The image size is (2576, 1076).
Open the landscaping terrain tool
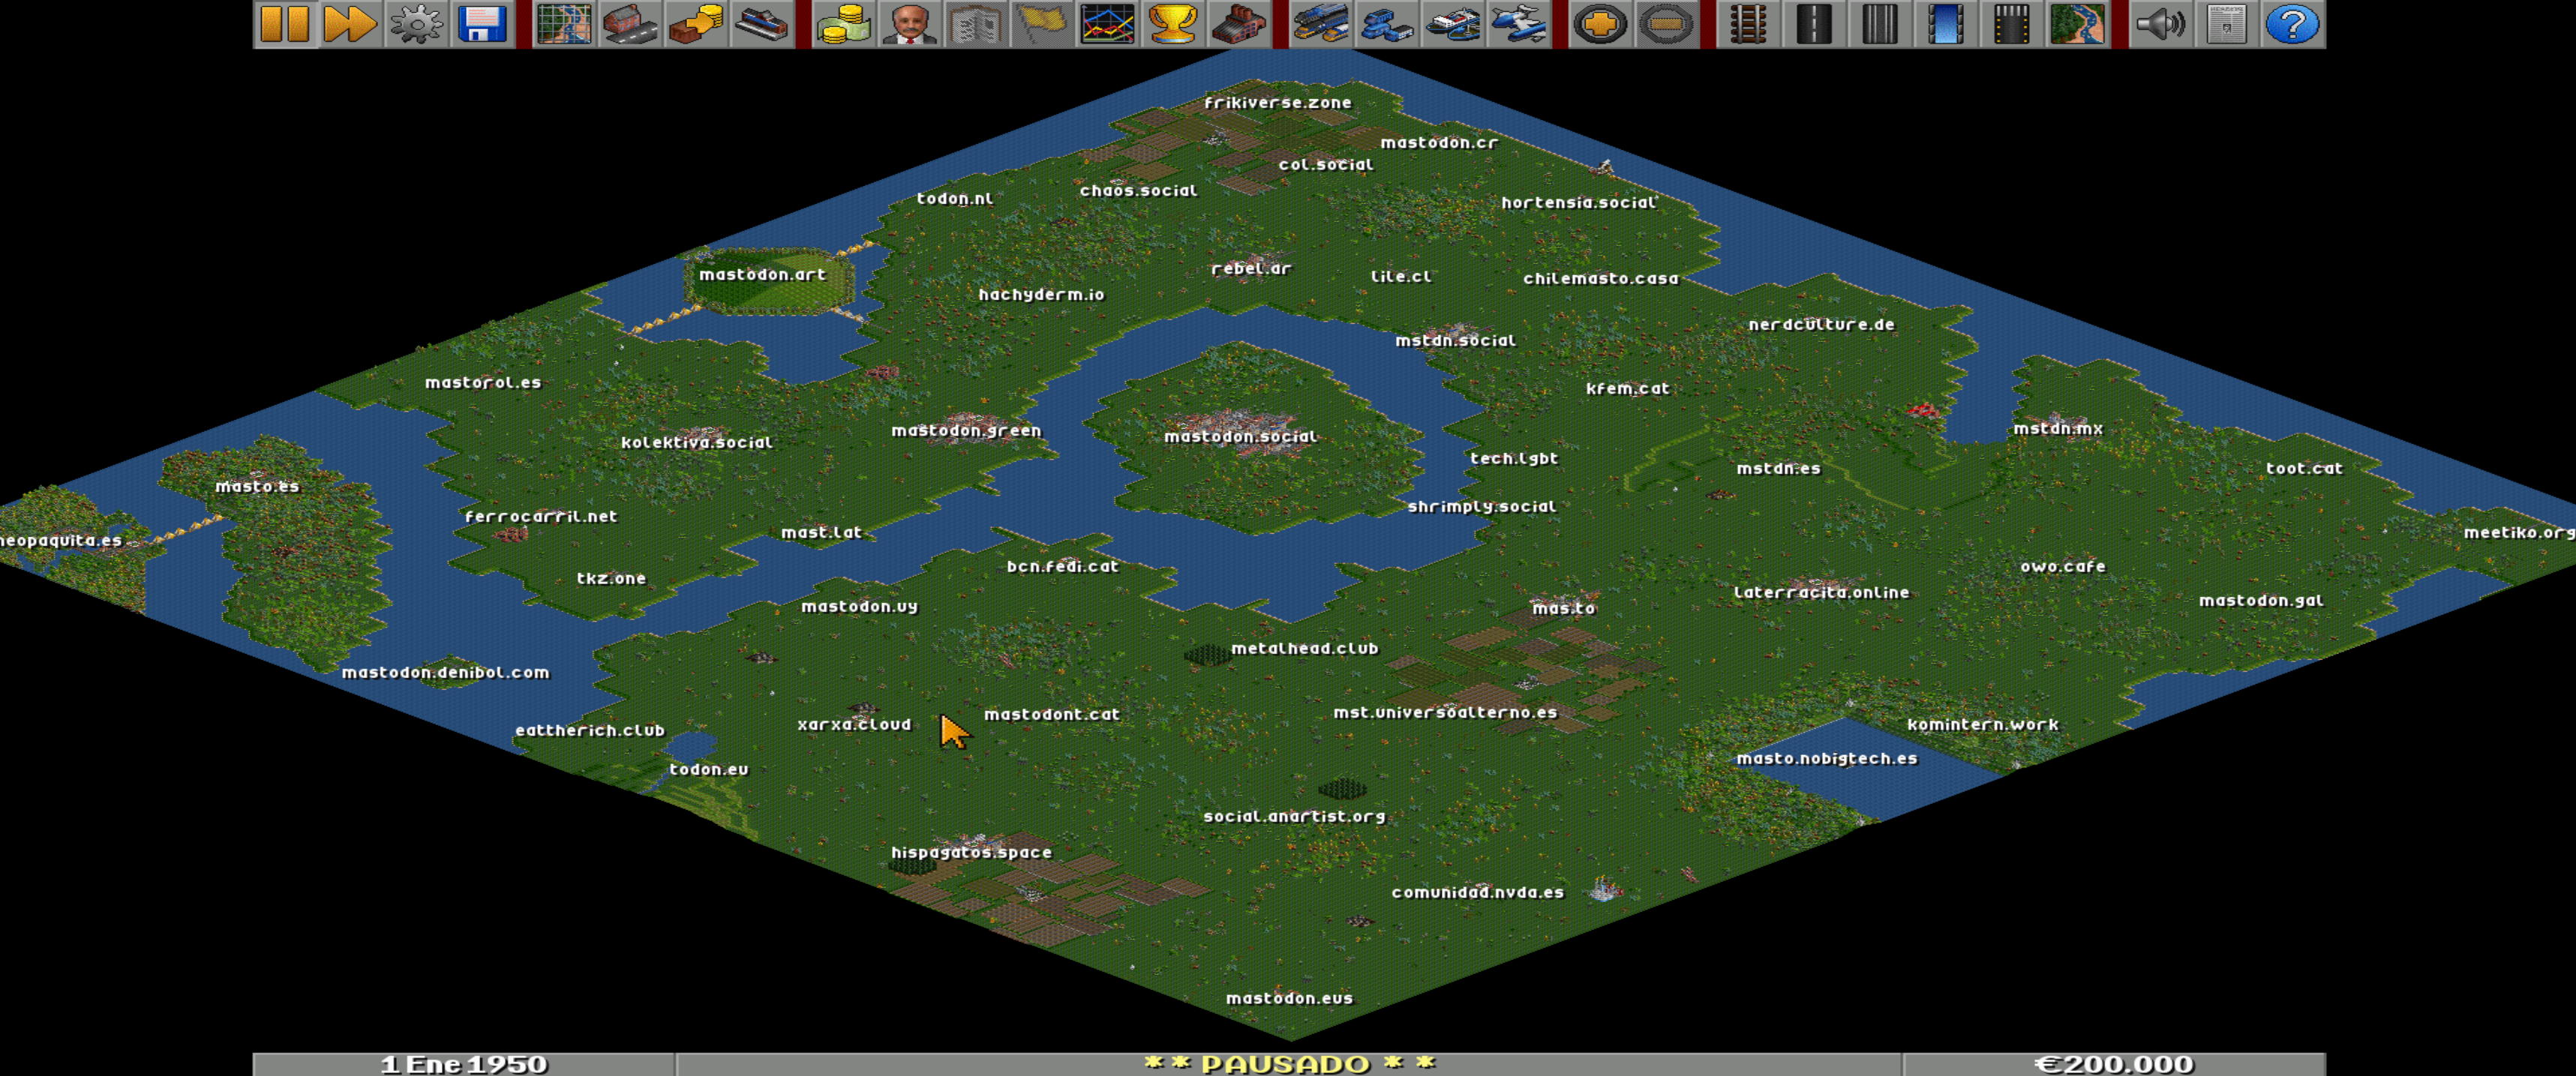tap(2077, 23)
